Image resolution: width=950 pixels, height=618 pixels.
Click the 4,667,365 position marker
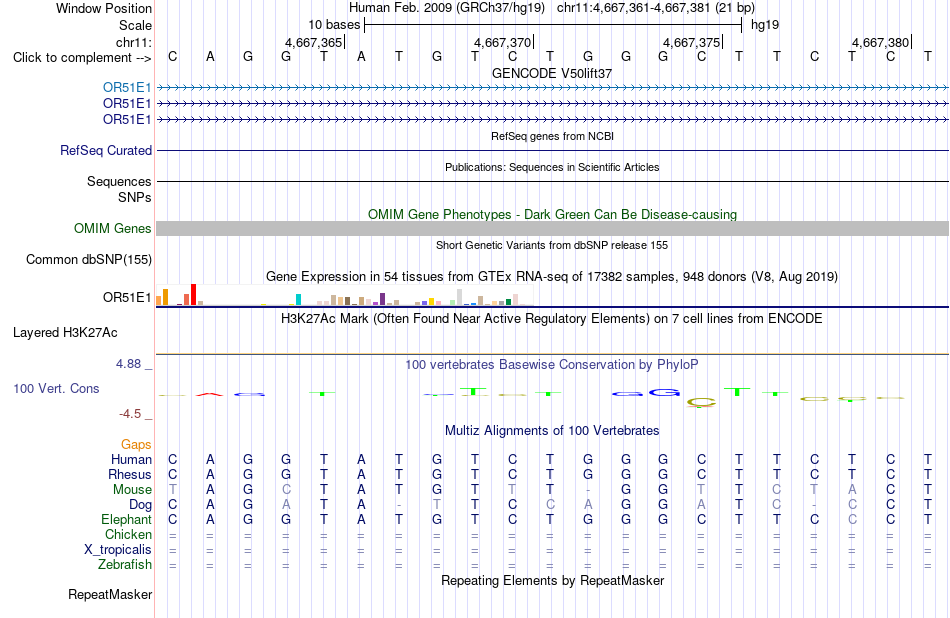314,42
